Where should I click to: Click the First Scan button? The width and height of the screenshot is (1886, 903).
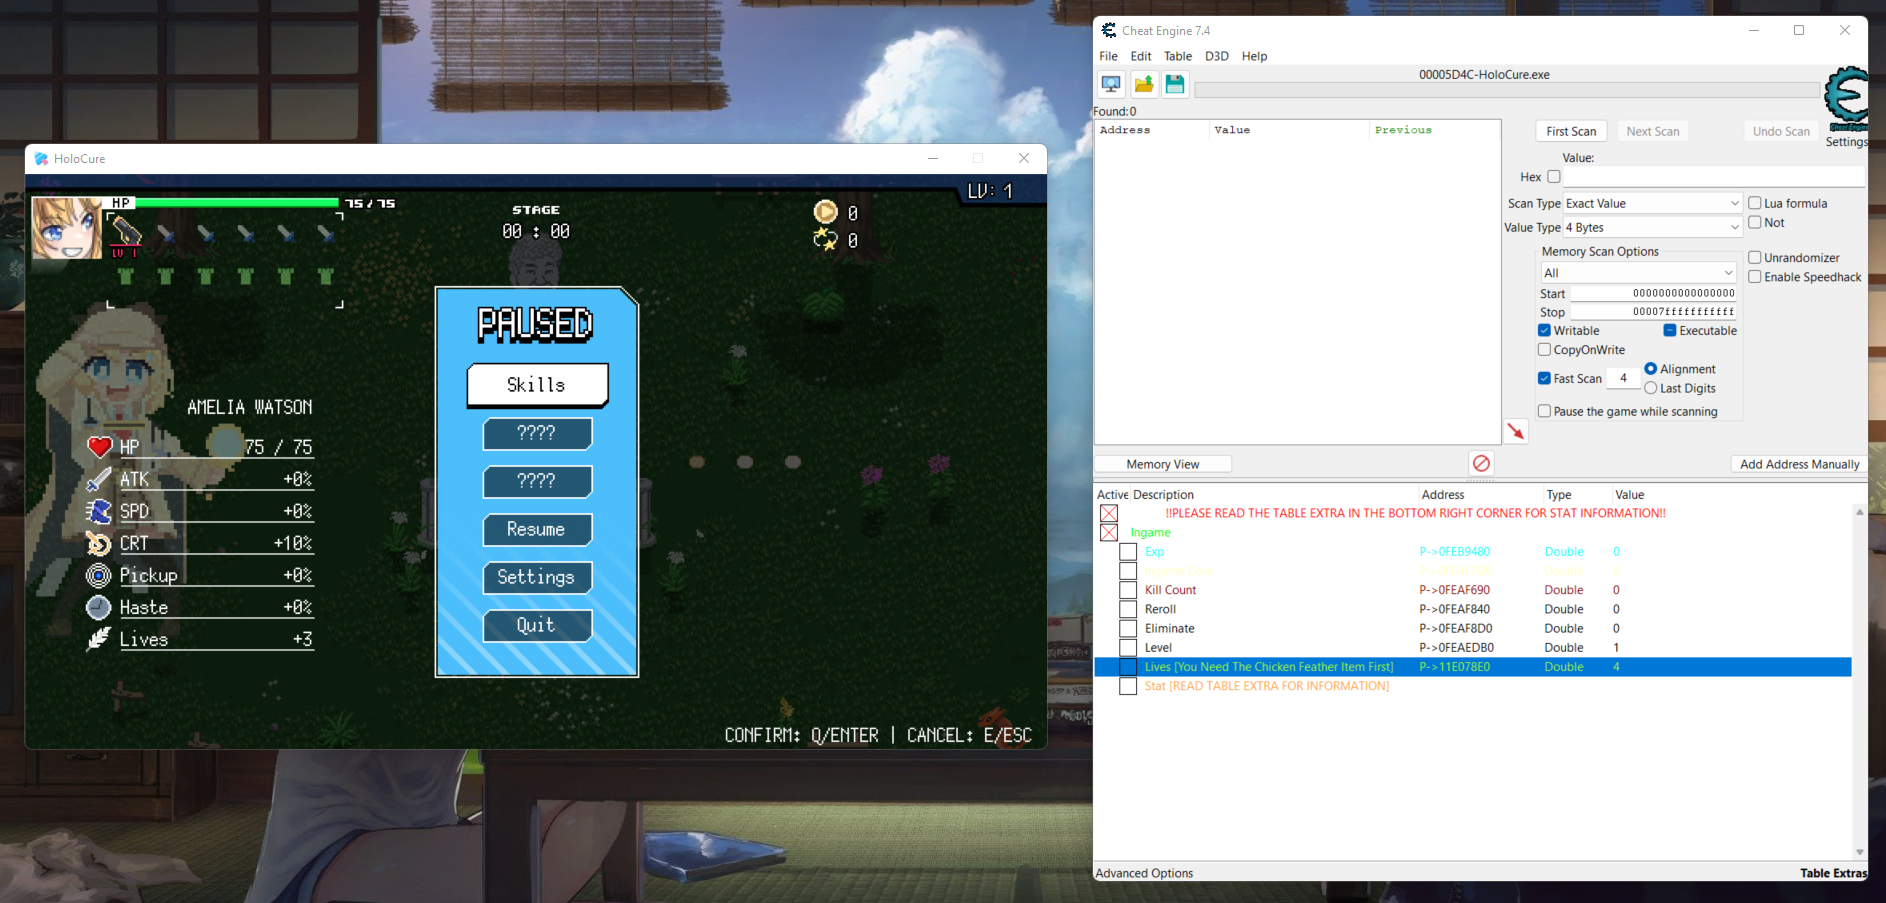pyautogui.click(x=1571, y=131)
